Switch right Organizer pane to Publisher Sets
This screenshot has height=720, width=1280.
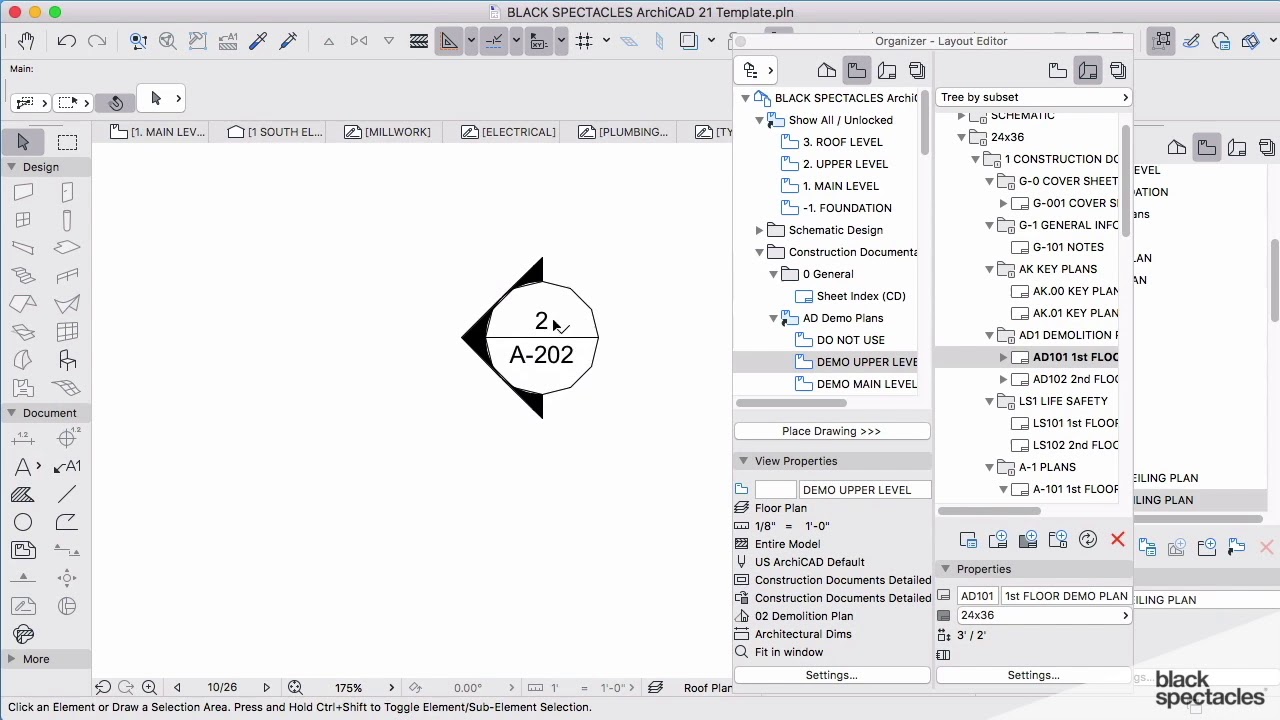(1118, 70)
